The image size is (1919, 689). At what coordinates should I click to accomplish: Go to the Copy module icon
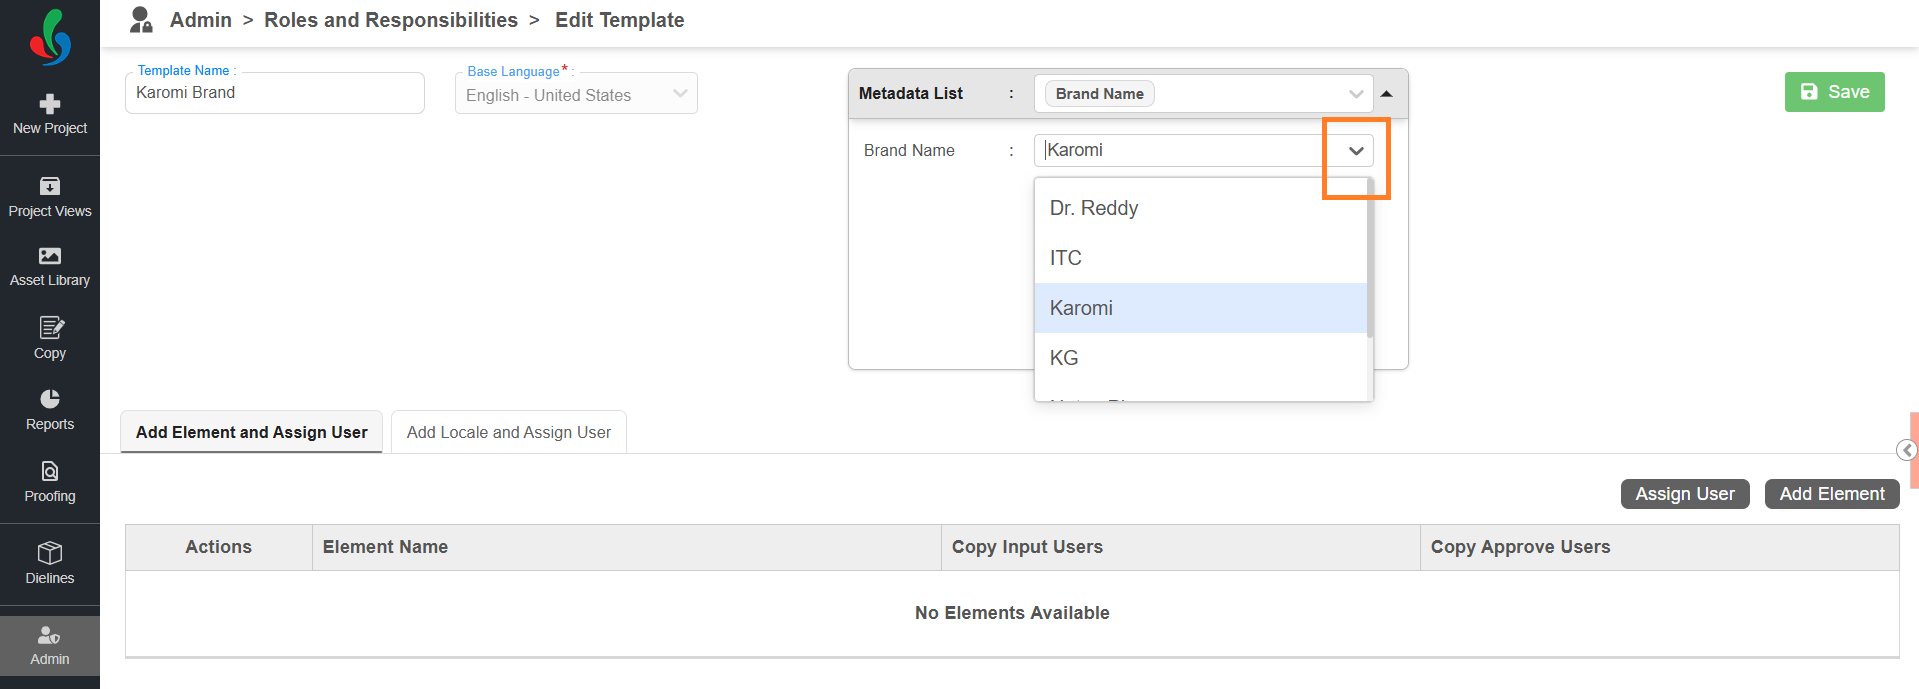click(50, 328)
